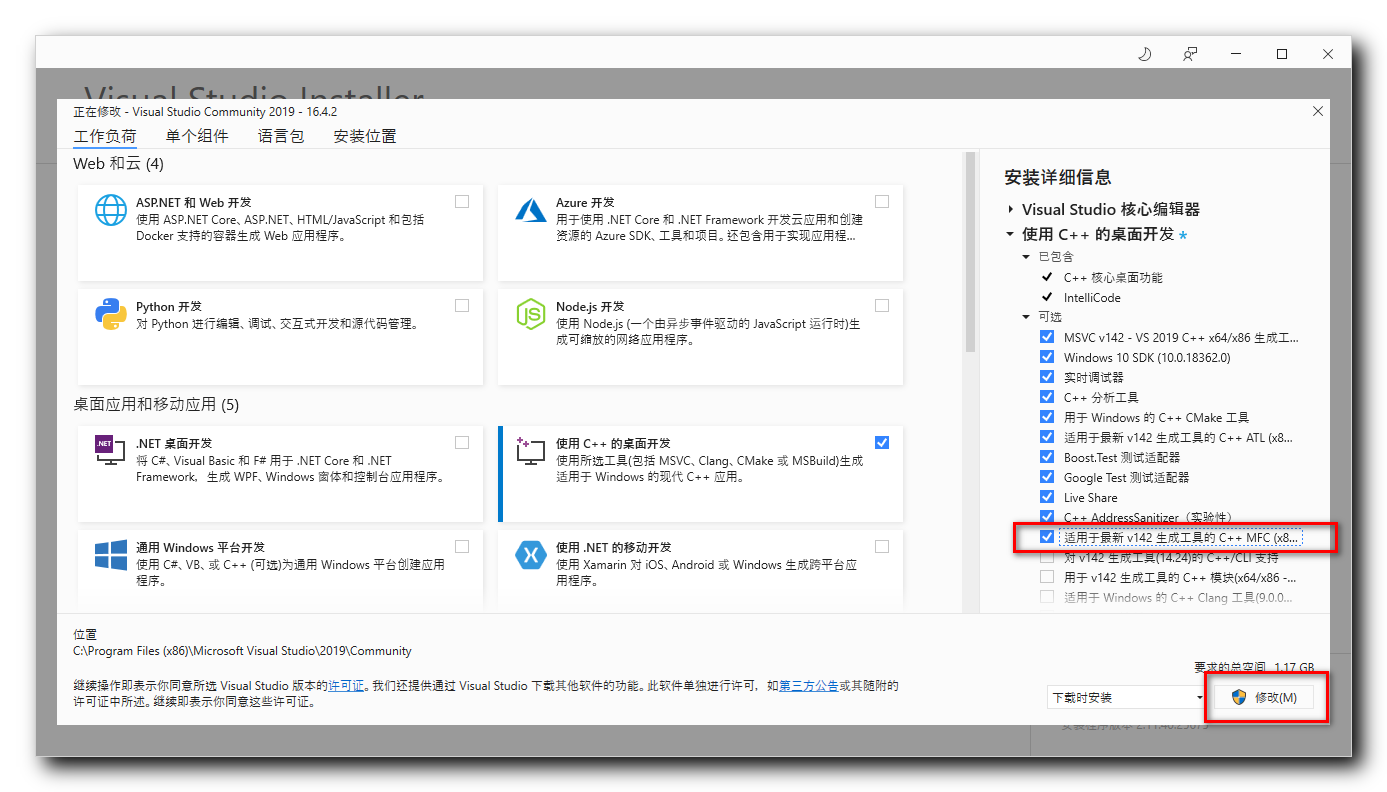Click the 桌面应用和移动应用 (5) heading
Screen dimensions: 1387x792
click(156, 404)
